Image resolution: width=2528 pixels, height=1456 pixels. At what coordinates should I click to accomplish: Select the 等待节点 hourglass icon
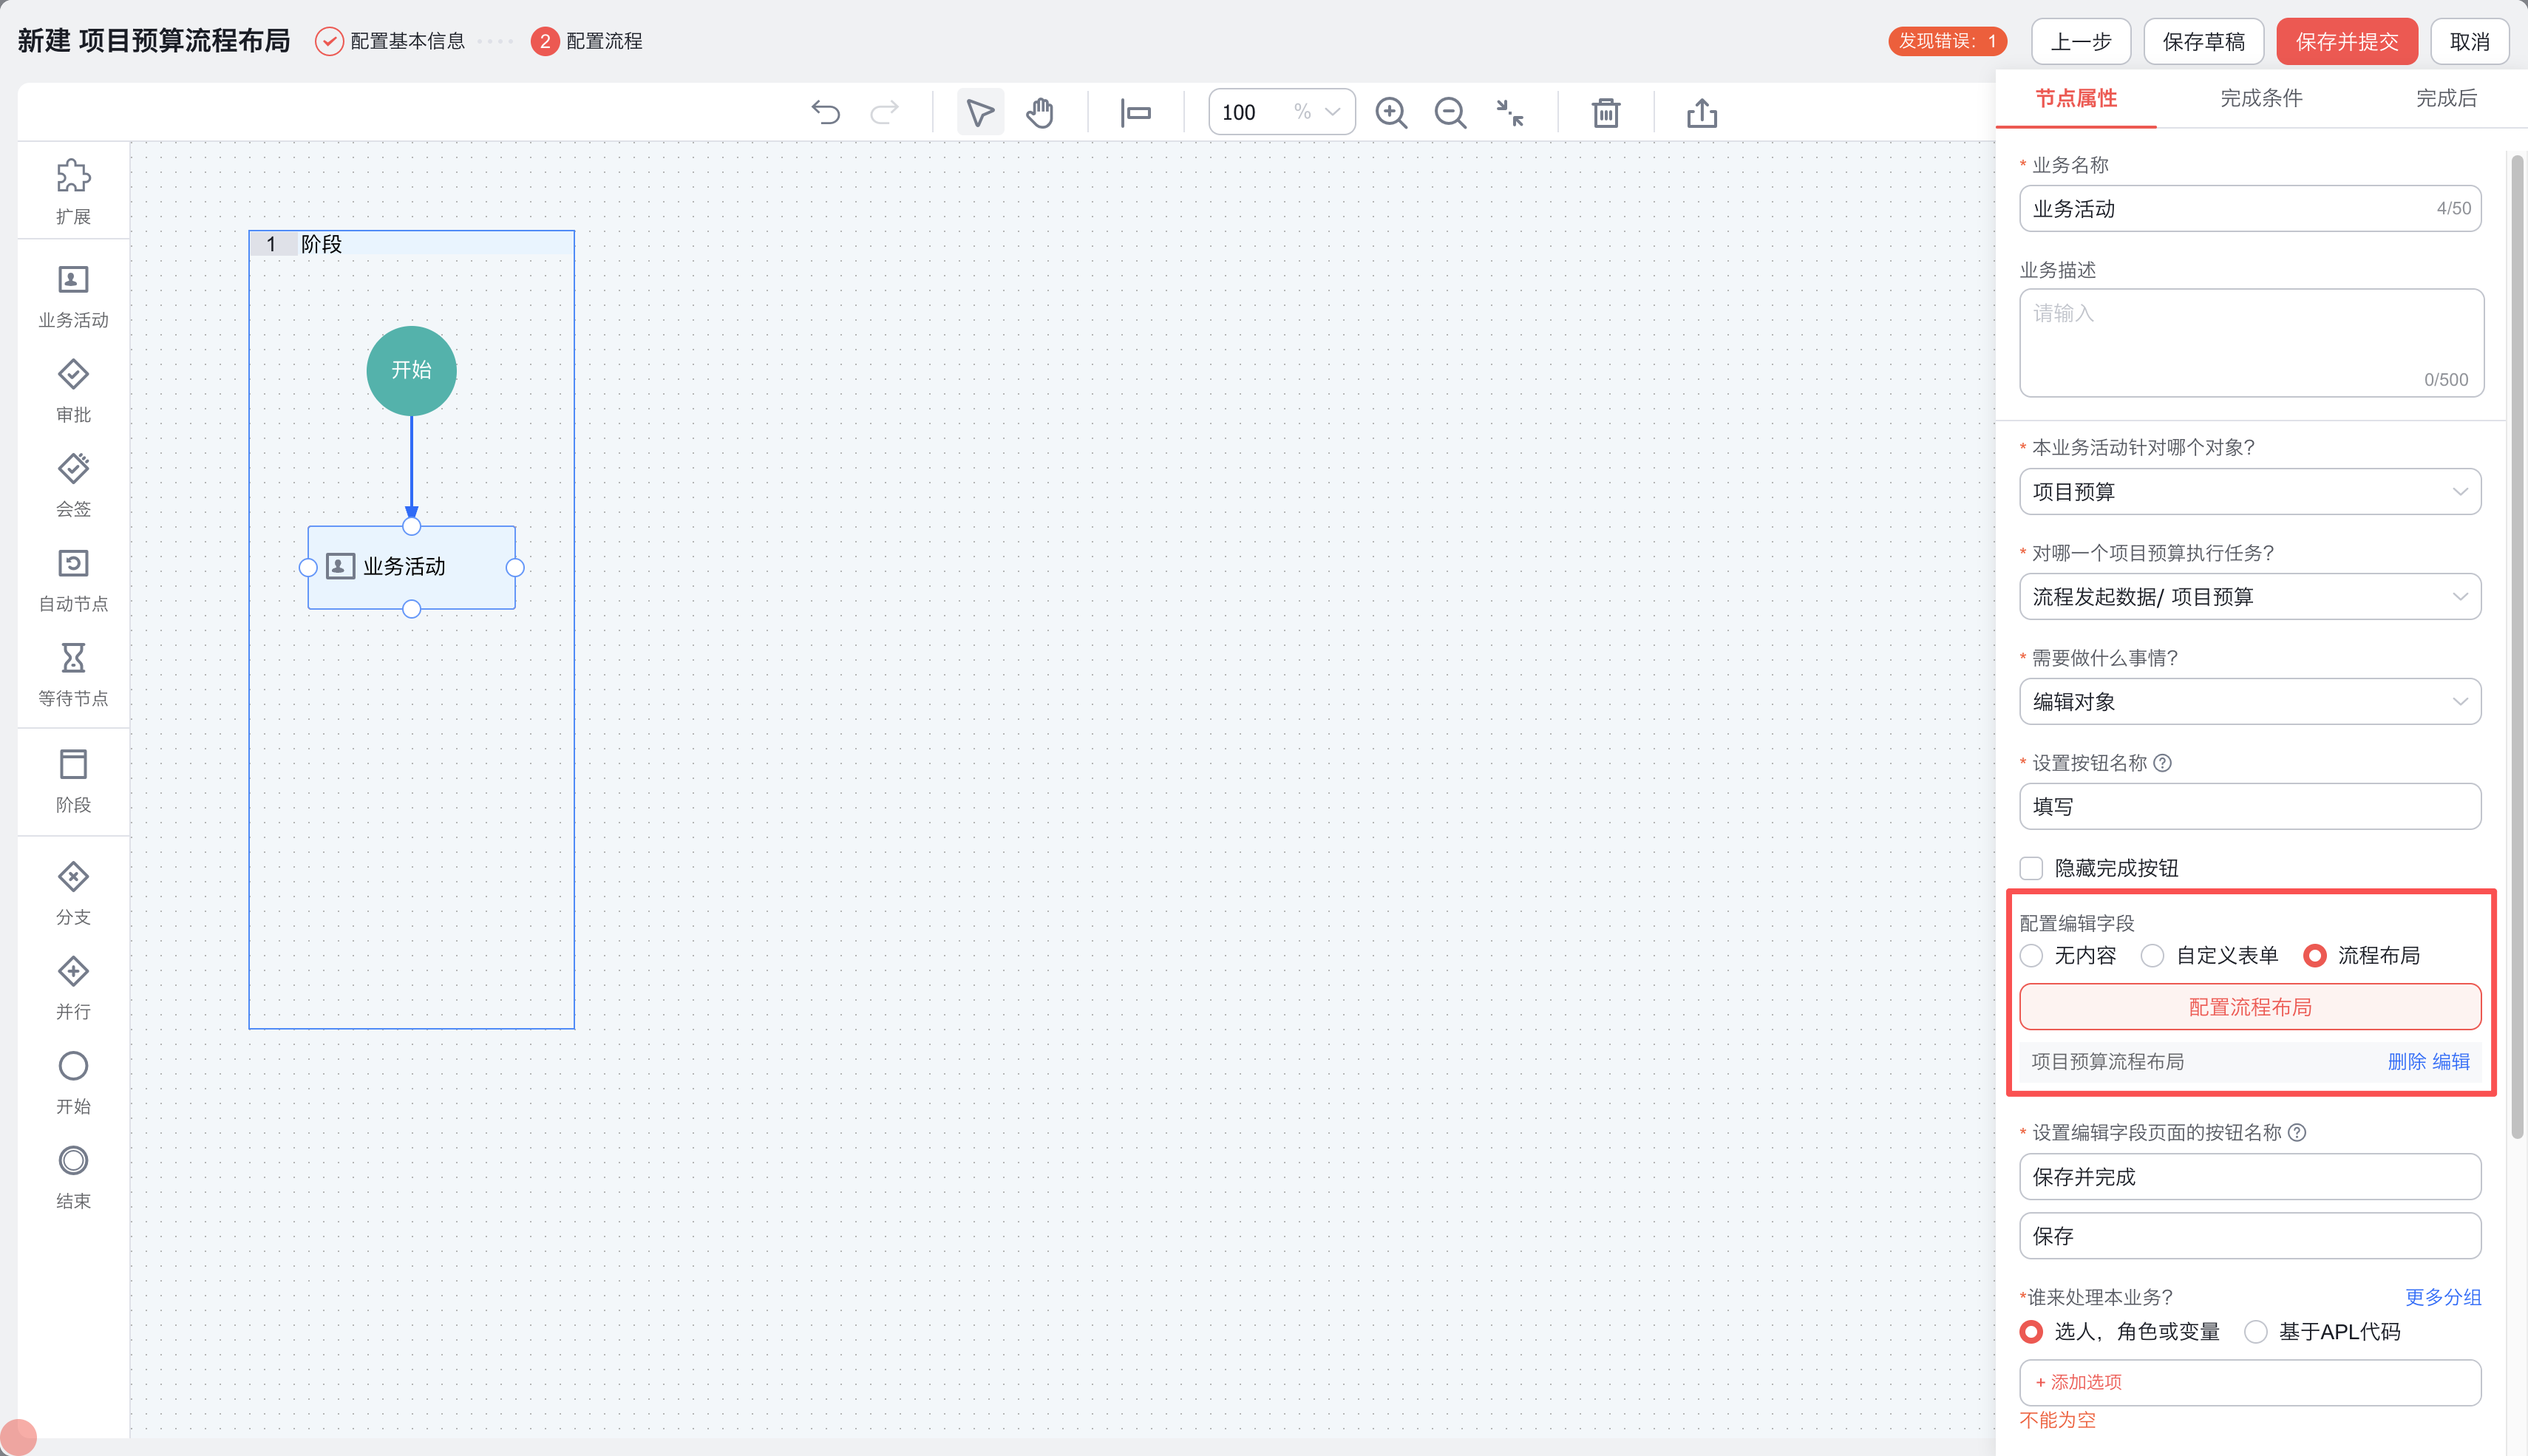(73, 658)
